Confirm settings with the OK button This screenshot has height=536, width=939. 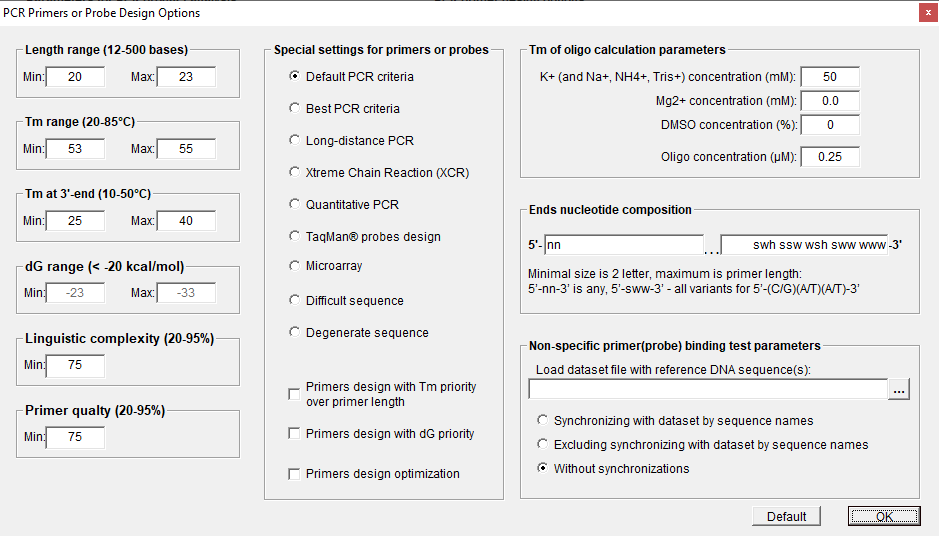tap(884, 516)
